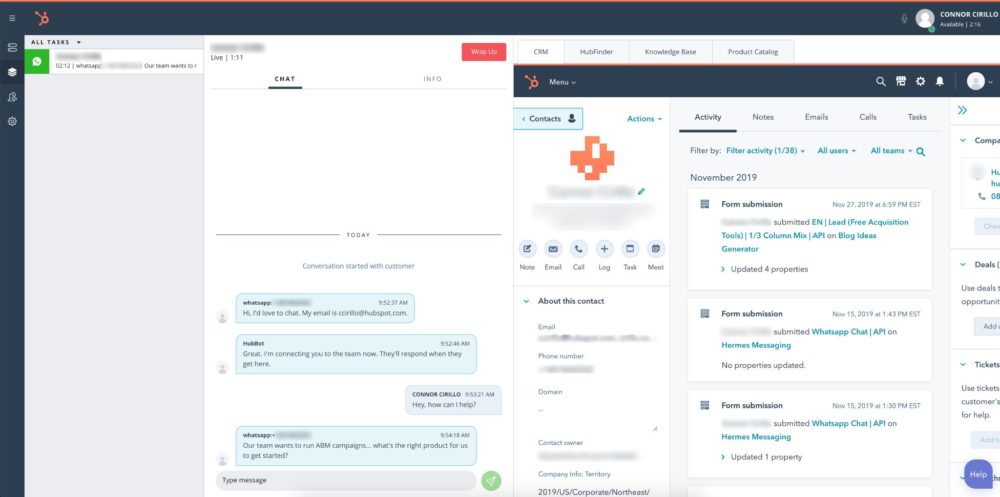
Task: Click the HubSpot sprocket logo in the CRM bar
Action: tap(531, 82)
